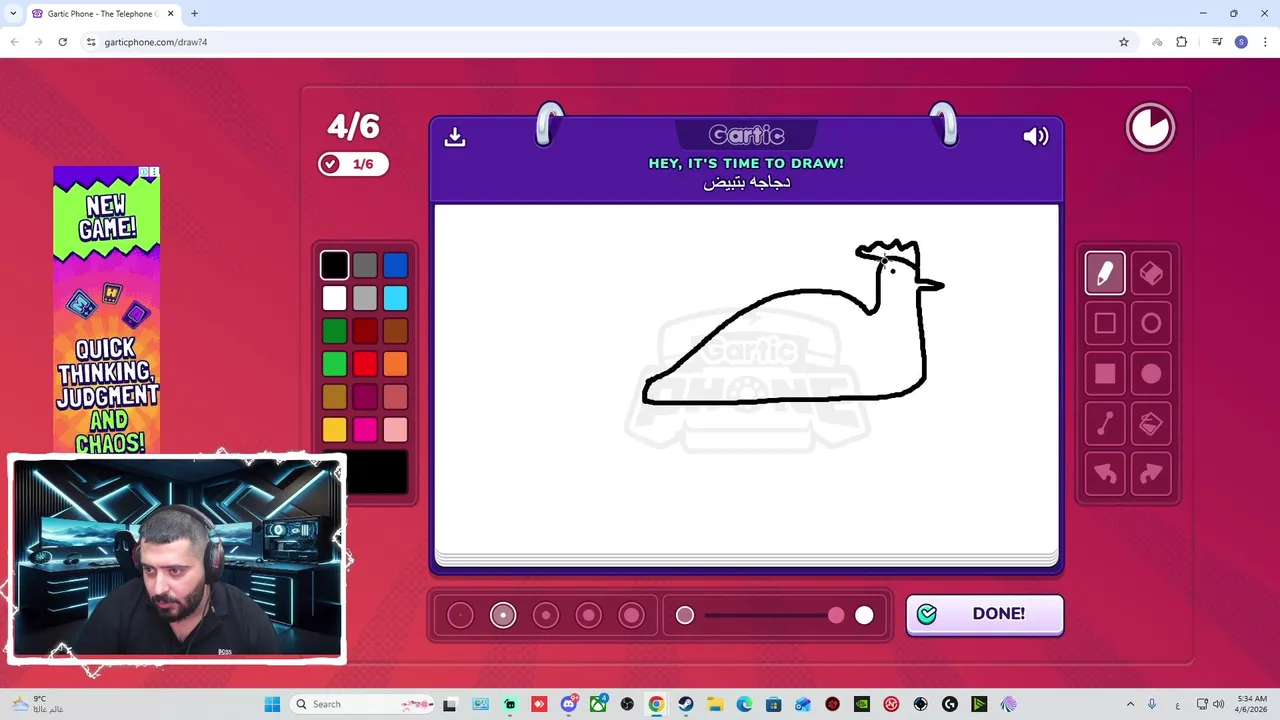Select the fourth brush size
Viewport: 1280px width, 720px height.
click(589, 615)
